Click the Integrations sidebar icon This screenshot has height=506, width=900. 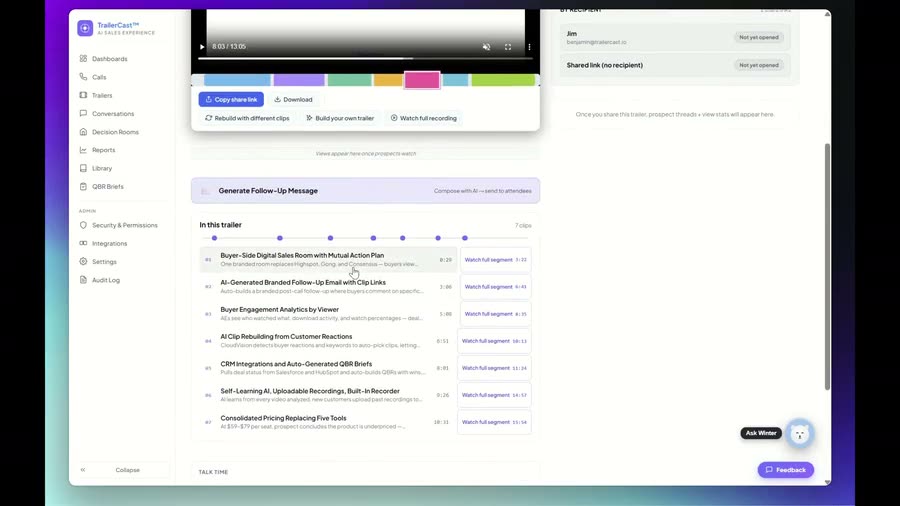[83, 243]
